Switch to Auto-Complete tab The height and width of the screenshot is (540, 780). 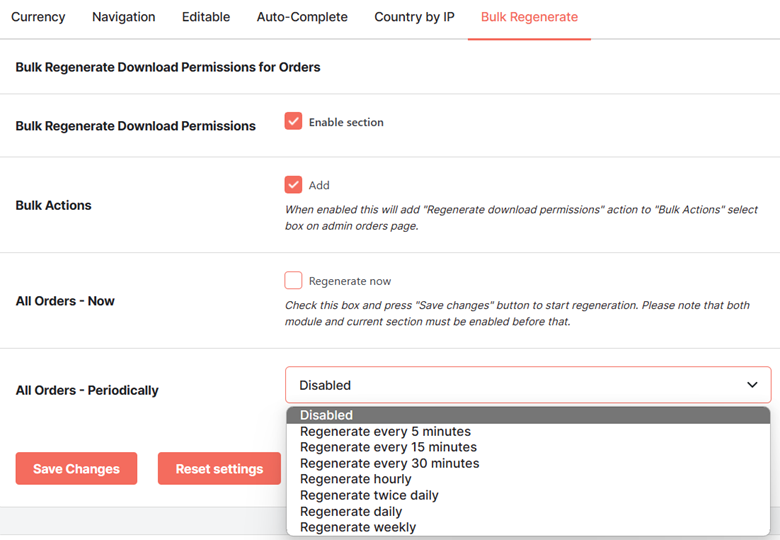pos(302,17)
